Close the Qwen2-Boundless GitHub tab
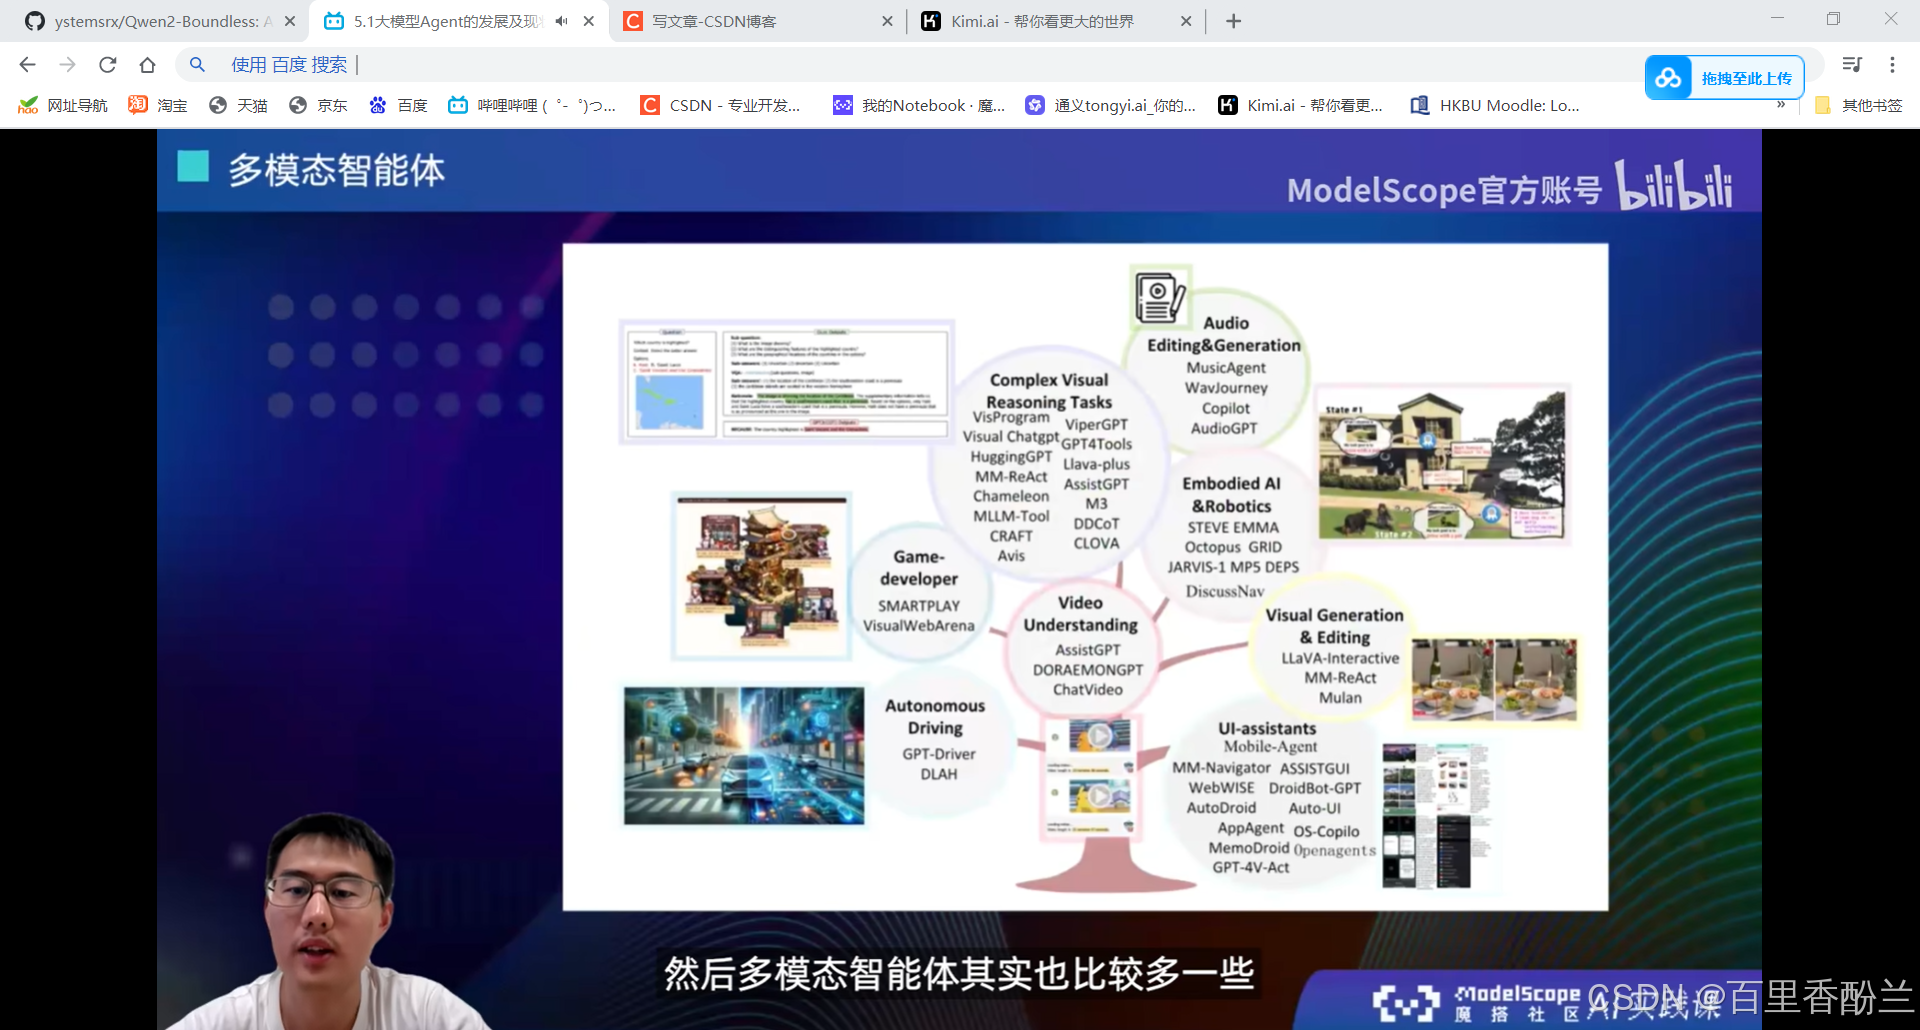The width and height of the screenshot is (1920, 1030). pyautogui.click(x=290, y=21)
